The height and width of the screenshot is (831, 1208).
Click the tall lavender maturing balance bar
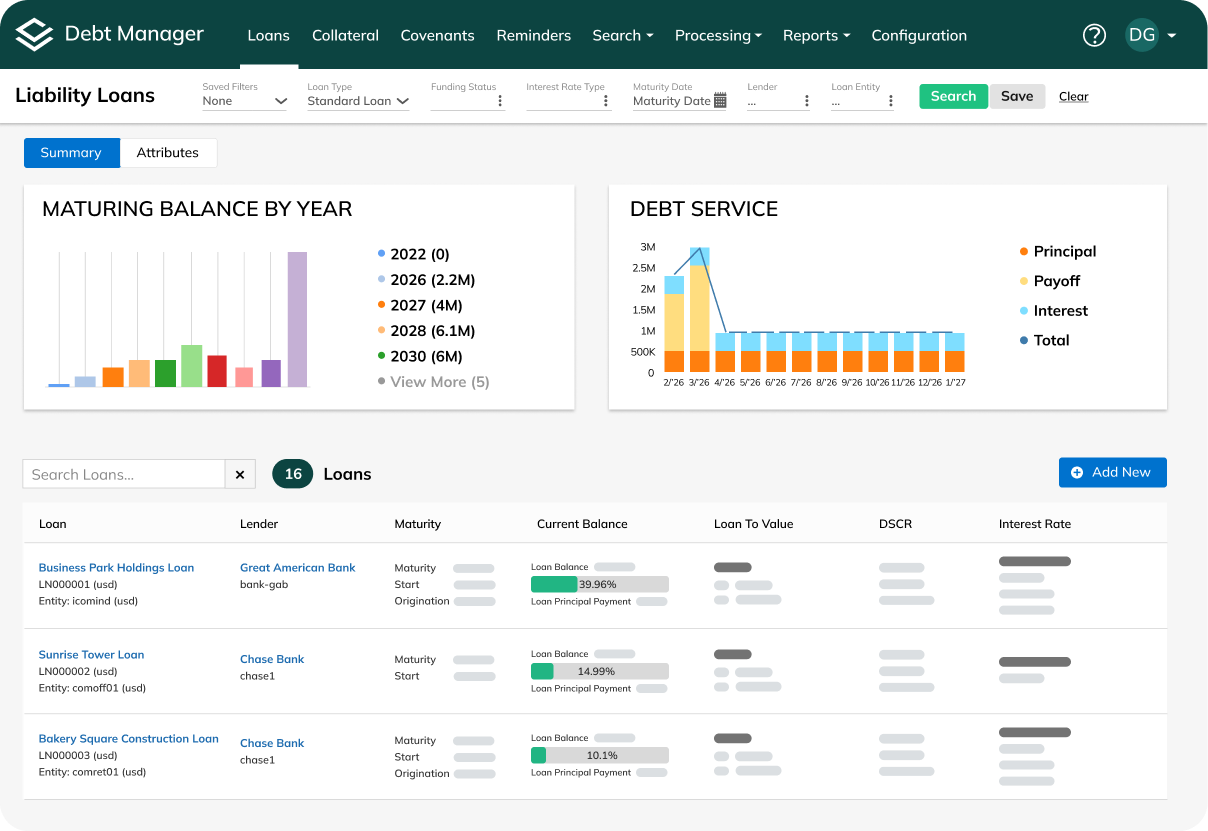(x=297, y=319)
